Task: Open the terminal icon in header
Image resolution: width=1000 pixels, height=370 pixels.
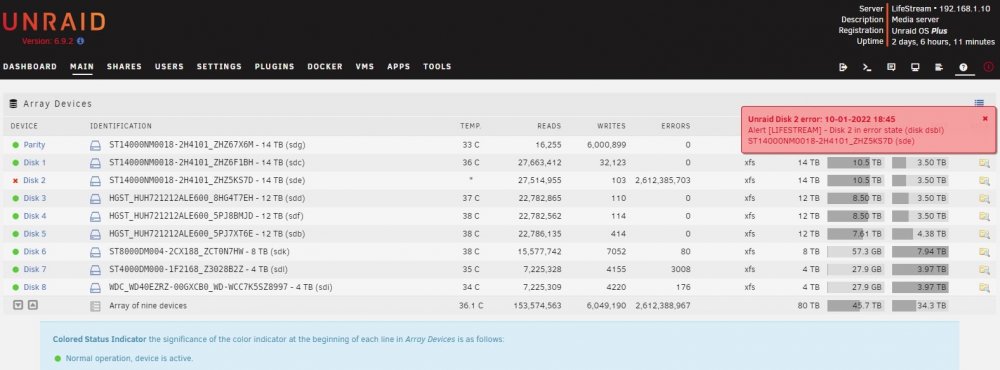Action: pyautogui.click(x=867, y=67)
